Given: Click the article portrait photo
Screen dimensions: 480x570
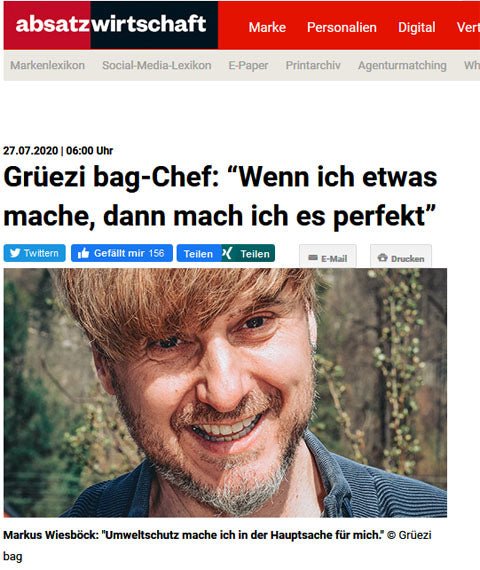Looking at the screenshot, I should [225, 393].
